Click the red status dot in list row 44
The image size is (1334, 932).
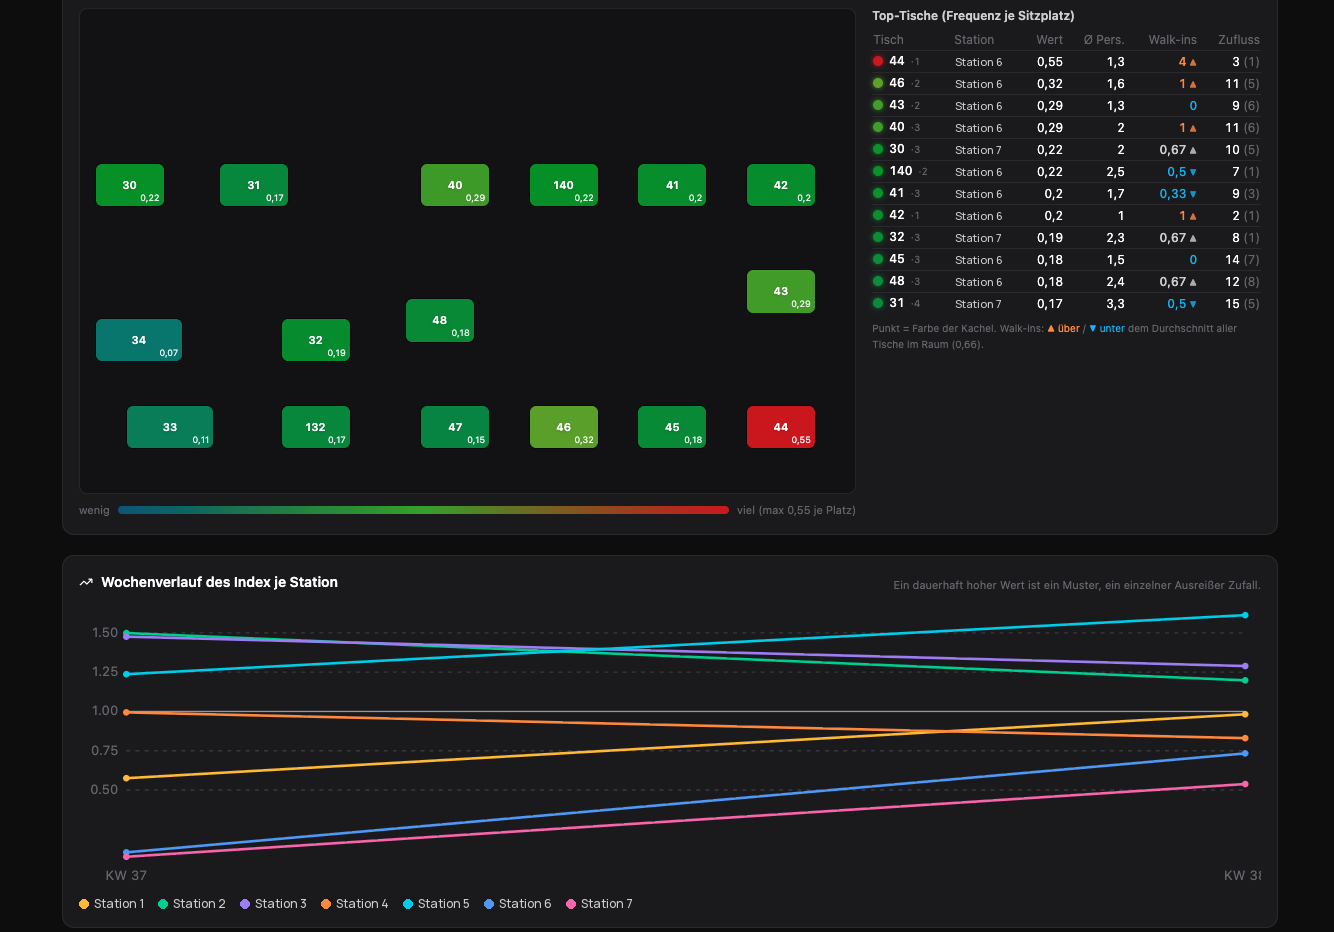pyautogui.click(x=878, y=61)
